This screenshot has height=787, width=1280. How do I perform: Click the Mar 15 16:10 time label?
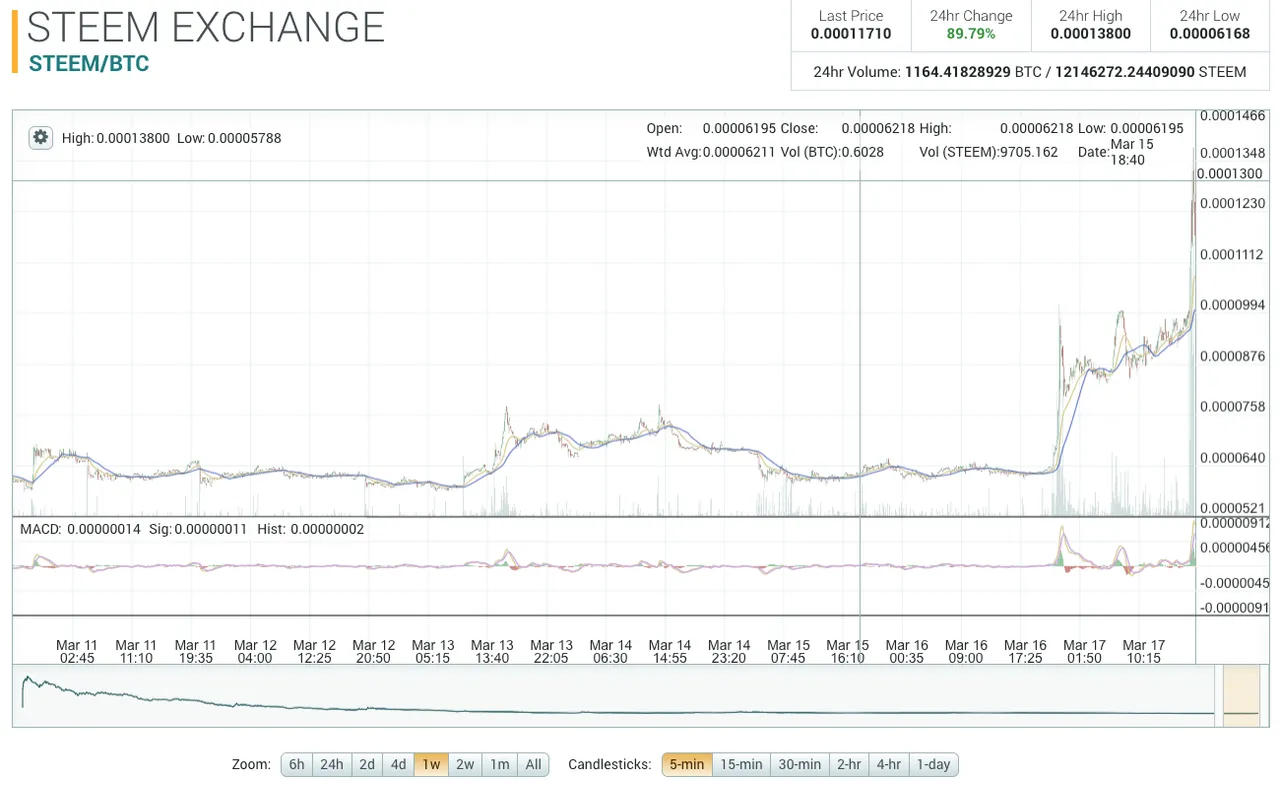(848, 651)
